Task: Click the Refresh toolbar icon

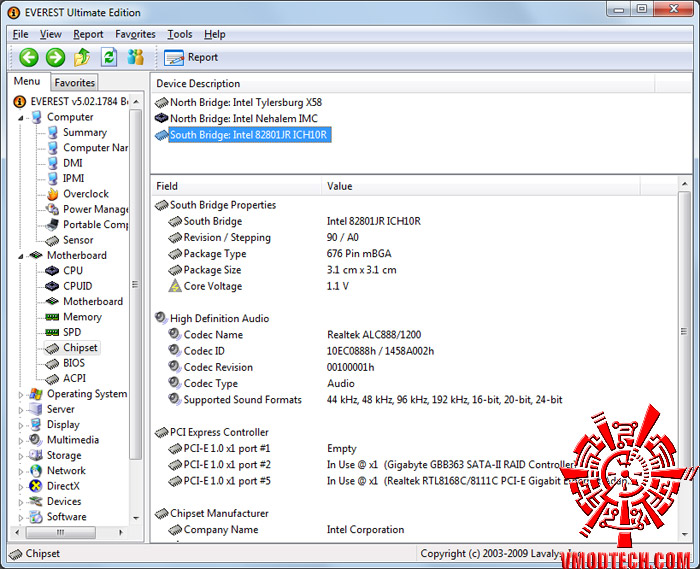Action: click(109, 58)
